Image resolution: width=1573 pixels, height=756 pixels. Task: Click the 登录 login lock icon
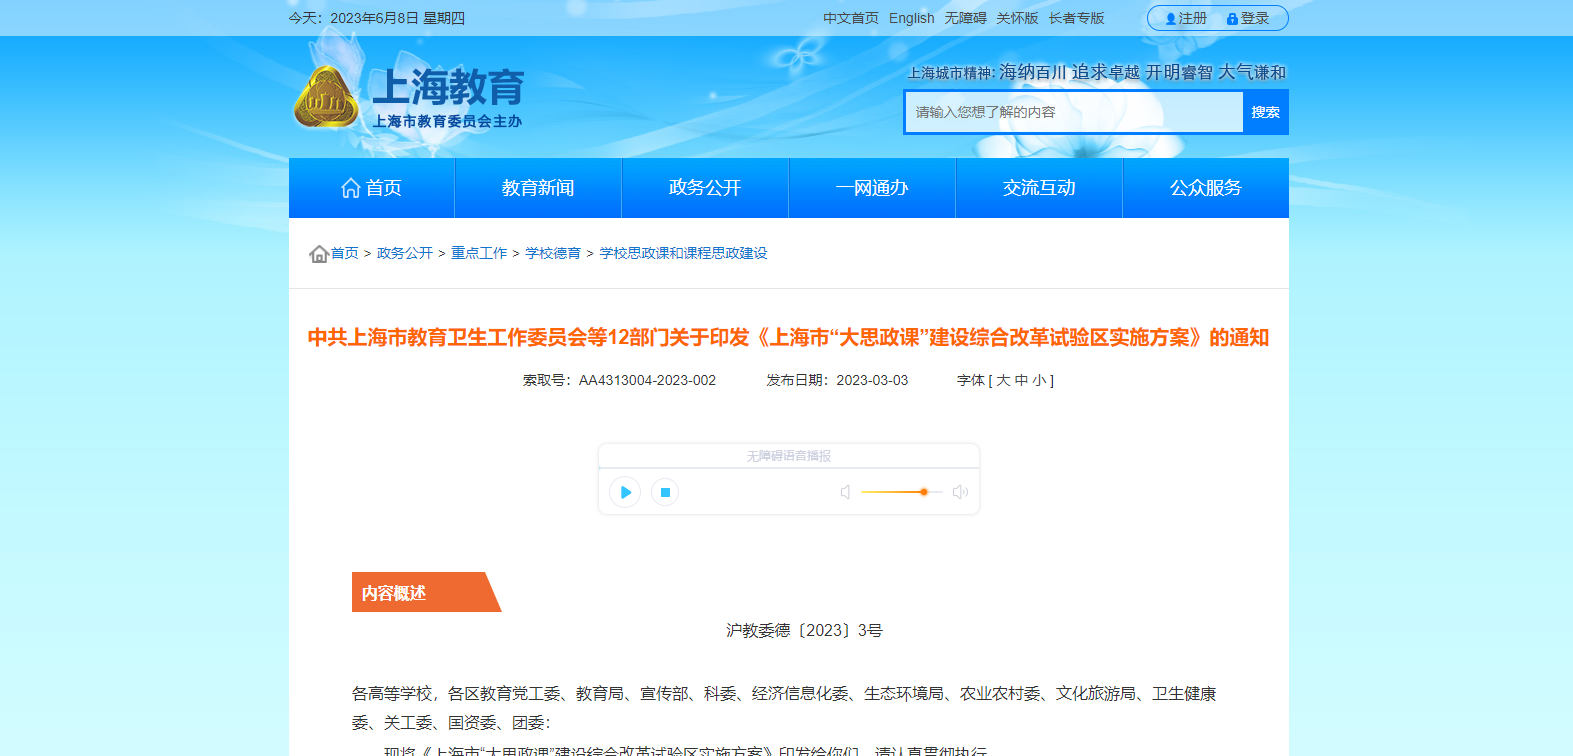click(x=1232, y=19)
